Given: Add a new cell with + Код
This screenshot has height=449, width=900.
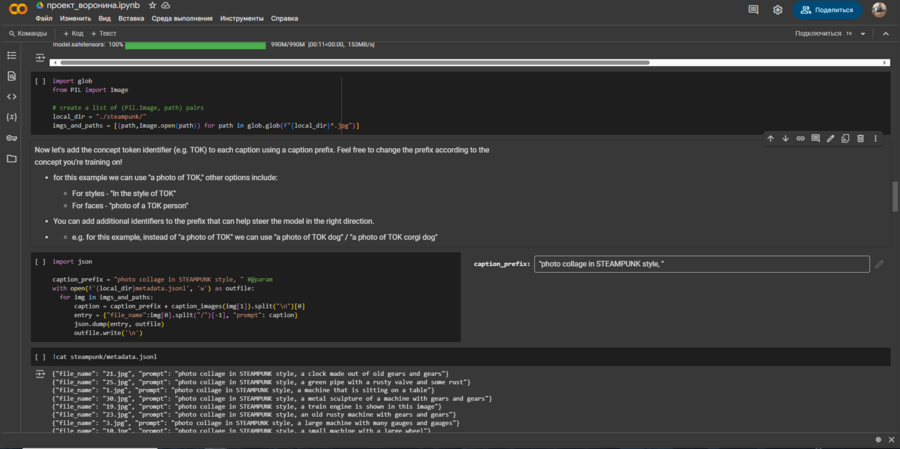Looking at the screenshot, I should pyautogui.click(x=73, y=33).
